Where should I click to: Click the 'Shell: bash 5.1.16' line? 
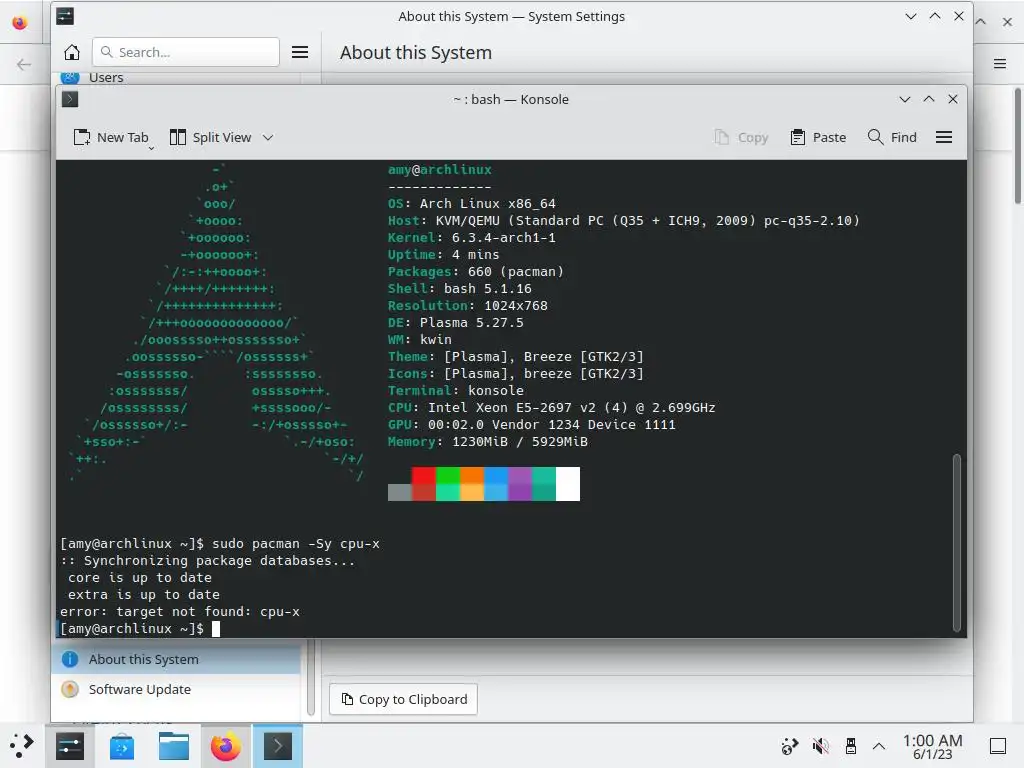coord(460,289)
